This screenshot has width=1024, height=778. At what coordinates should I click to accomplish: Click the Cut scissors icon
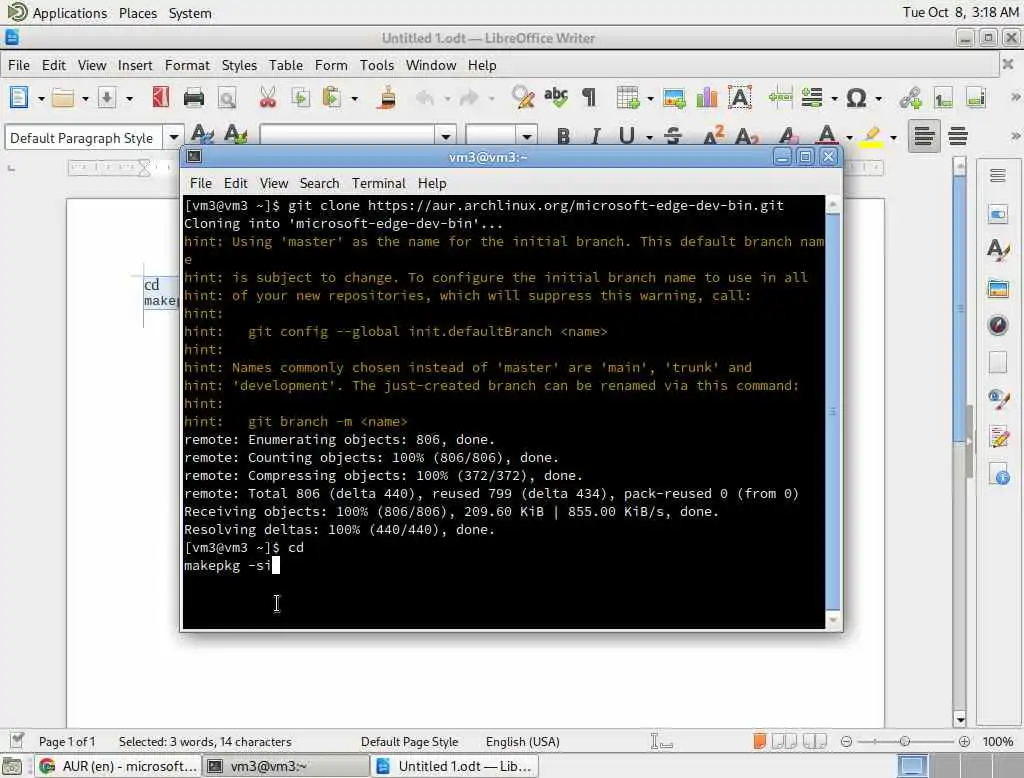coord(268,98)
